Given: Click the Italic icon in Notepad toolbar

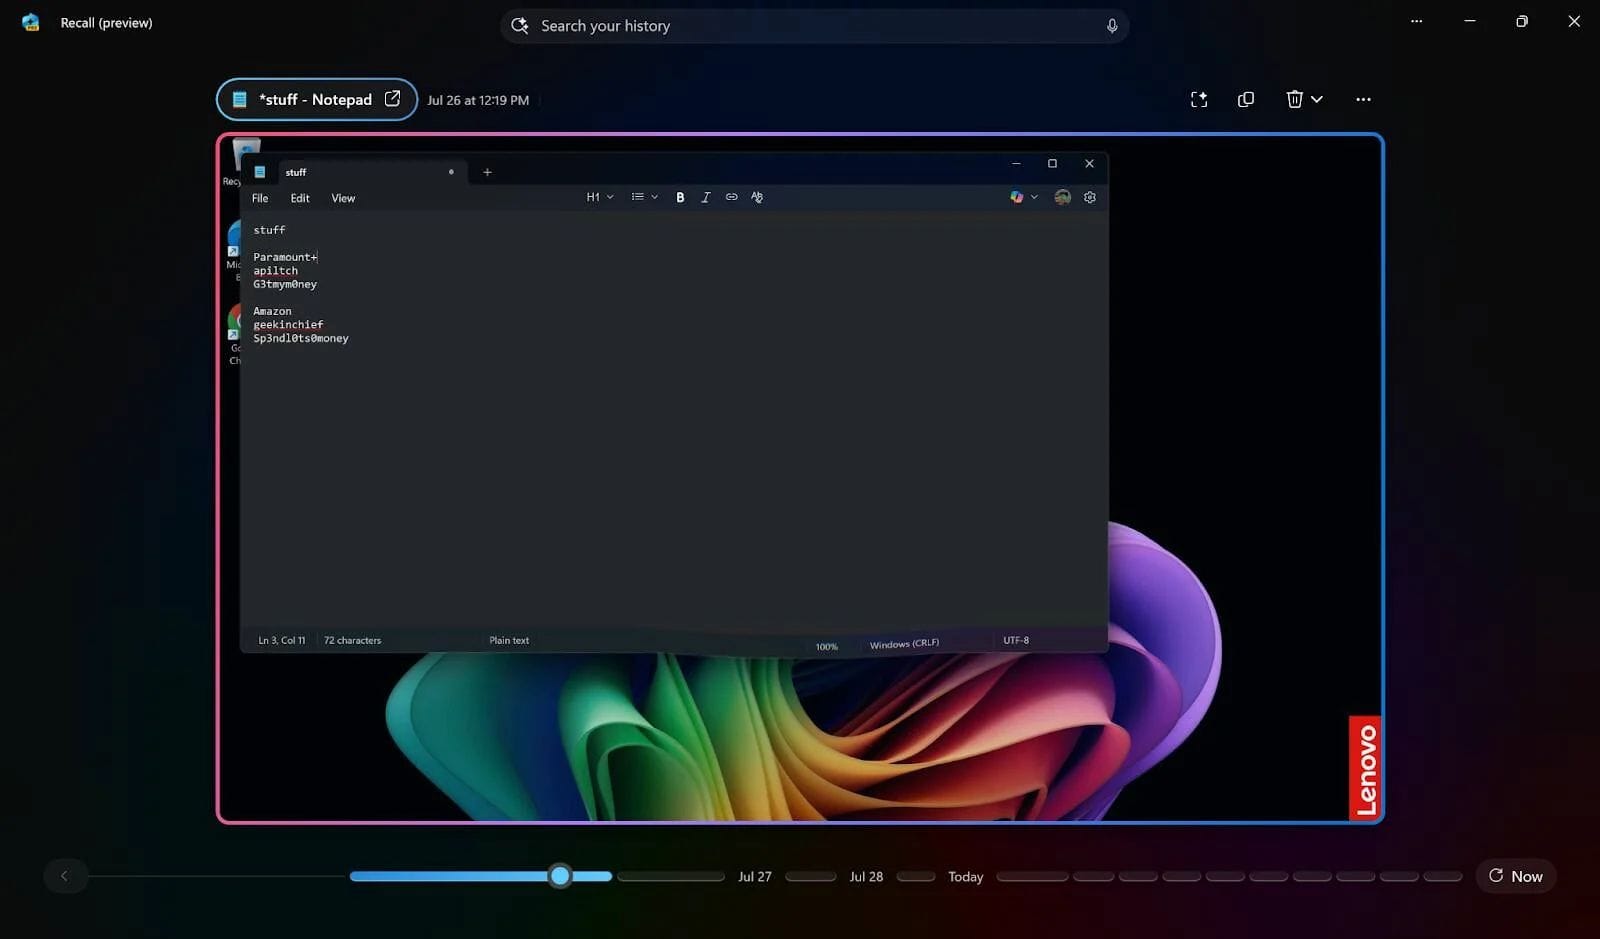Looking at the screenshot, I should point(705,198).
